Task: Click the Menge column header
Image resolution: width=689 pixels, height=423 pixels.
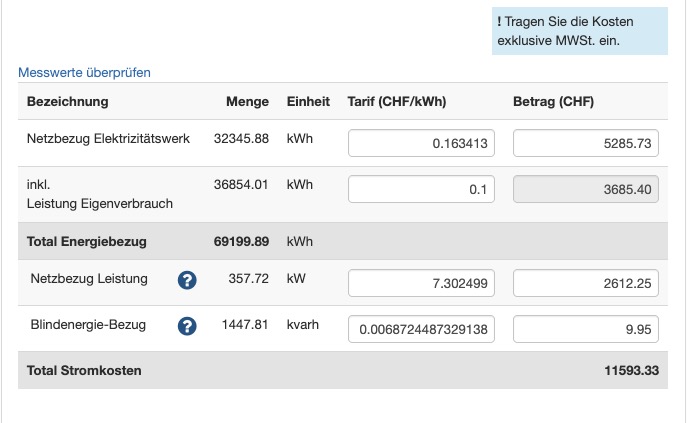Action: 247,102
